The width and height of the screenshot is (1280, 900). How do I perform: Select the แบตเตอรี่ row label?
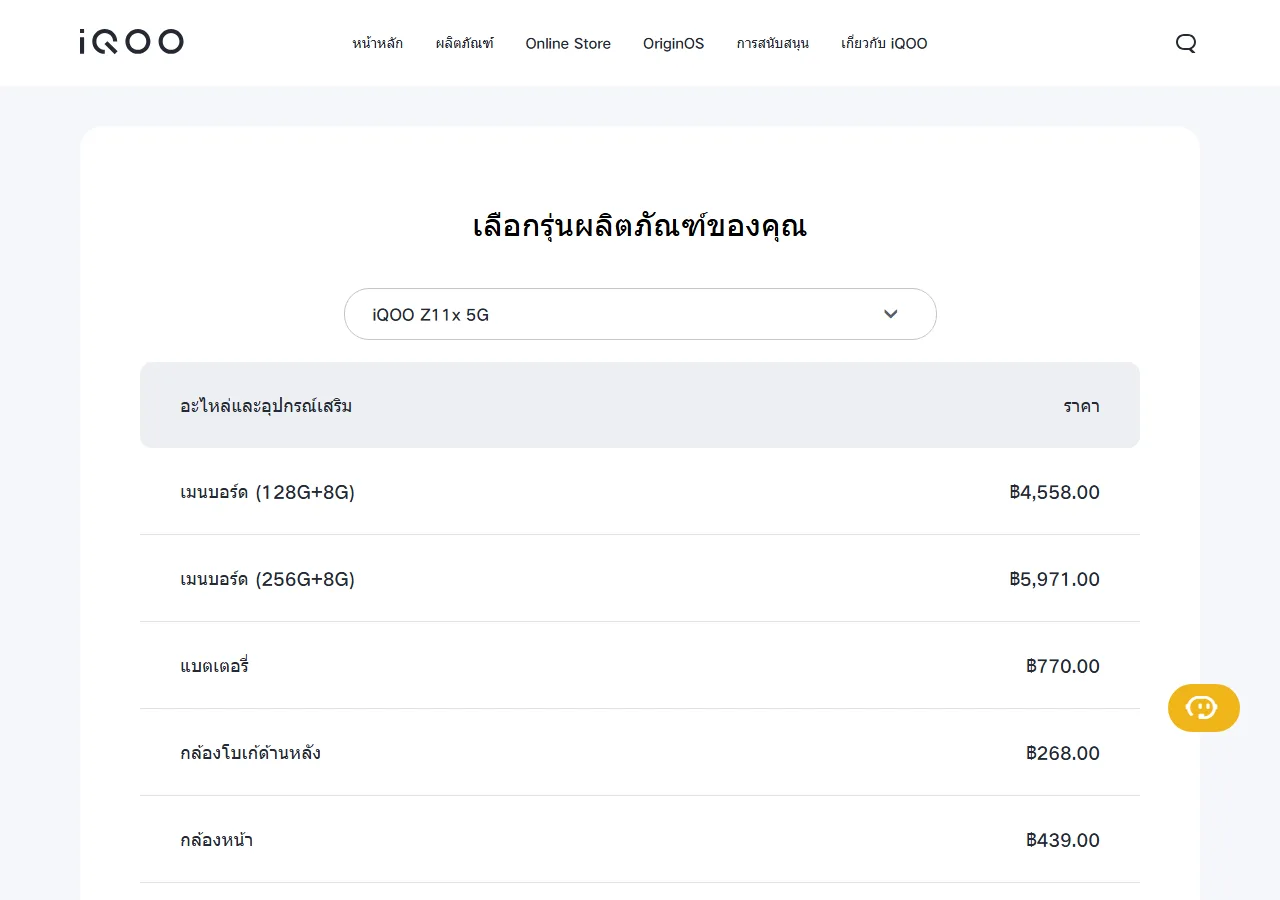pyautogui.click(x=214, y=666)
